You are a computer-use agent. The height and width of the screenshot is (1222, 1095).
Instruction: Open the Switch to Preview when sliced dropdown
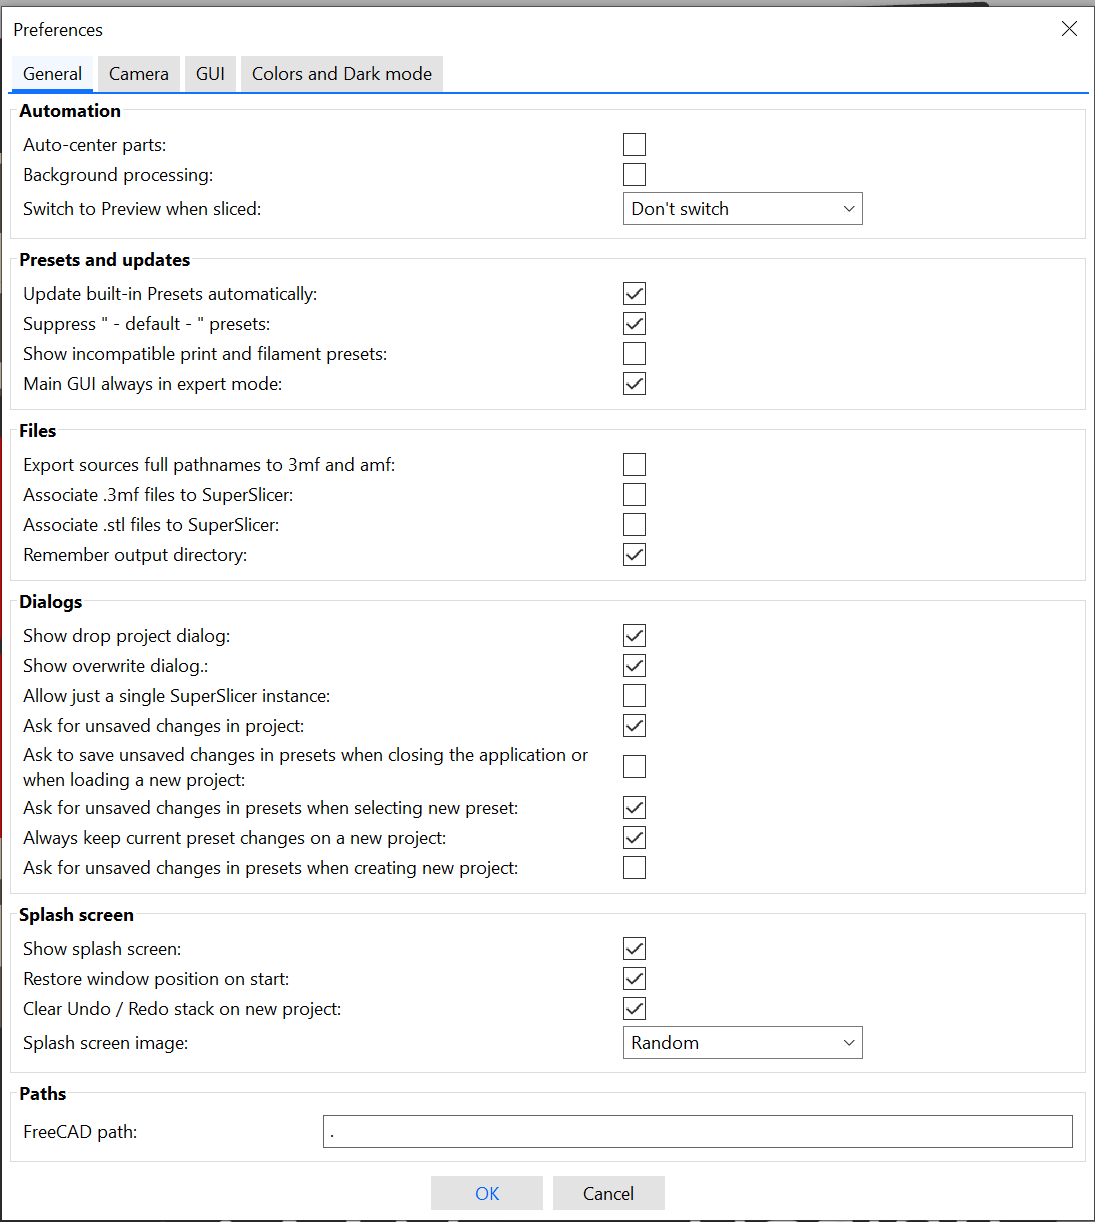742,208
